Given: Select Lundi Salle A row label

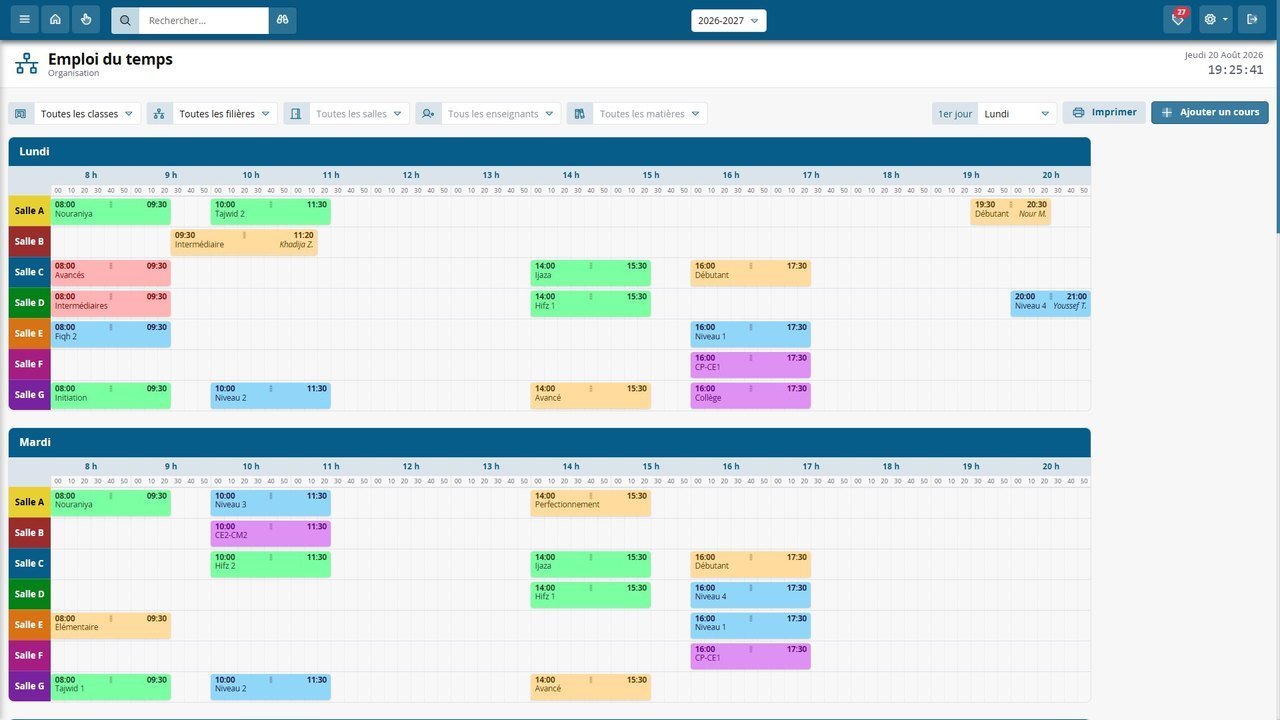Looking at the screenshot, I should (x=29, y=211).
